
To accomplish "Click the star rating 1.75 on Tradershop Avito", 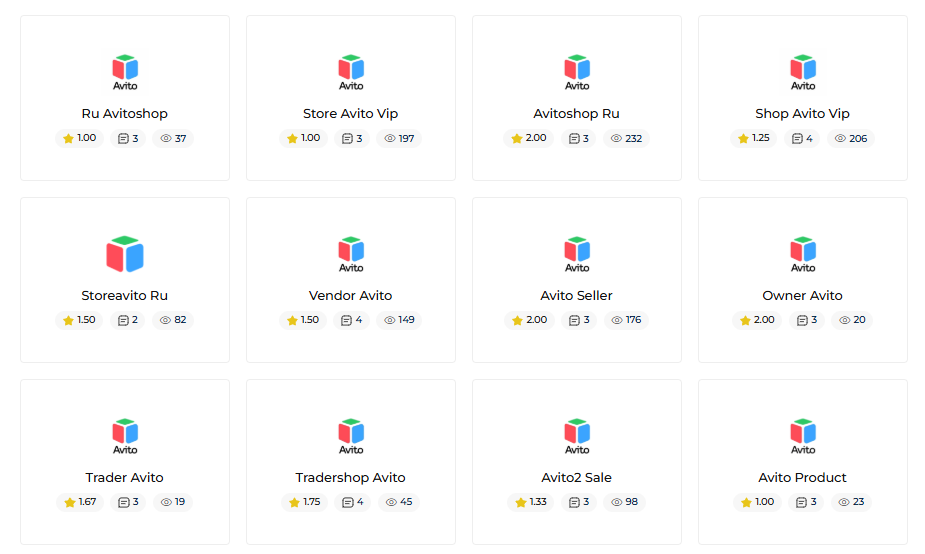I will 305,502.
